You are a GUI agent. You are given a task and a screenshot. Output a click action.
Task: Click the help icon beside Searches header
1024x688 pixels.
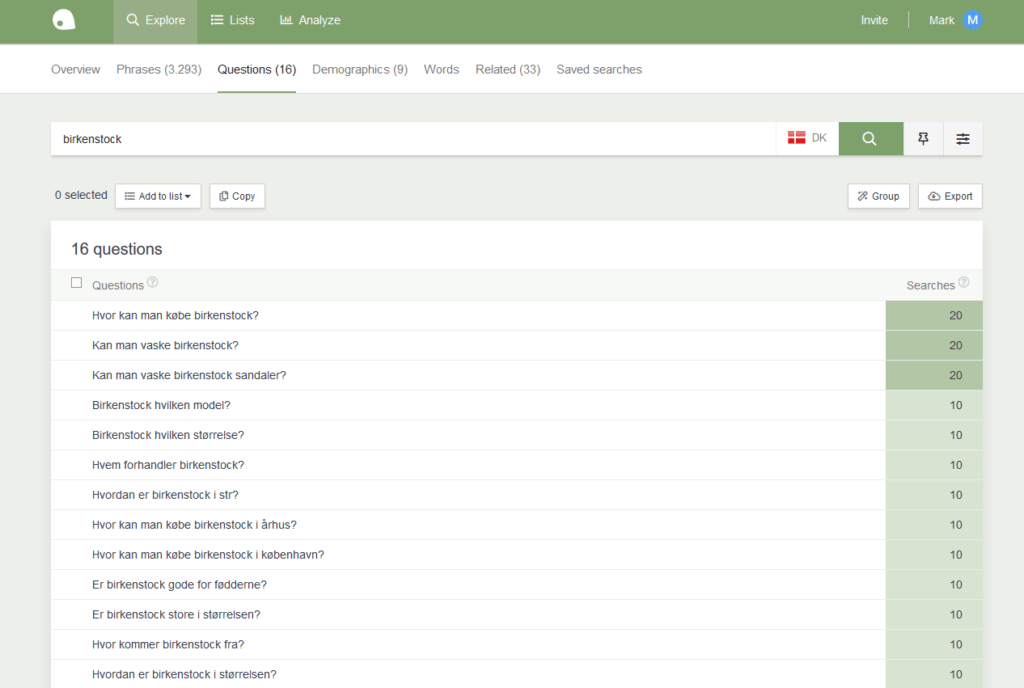(963, 282)
